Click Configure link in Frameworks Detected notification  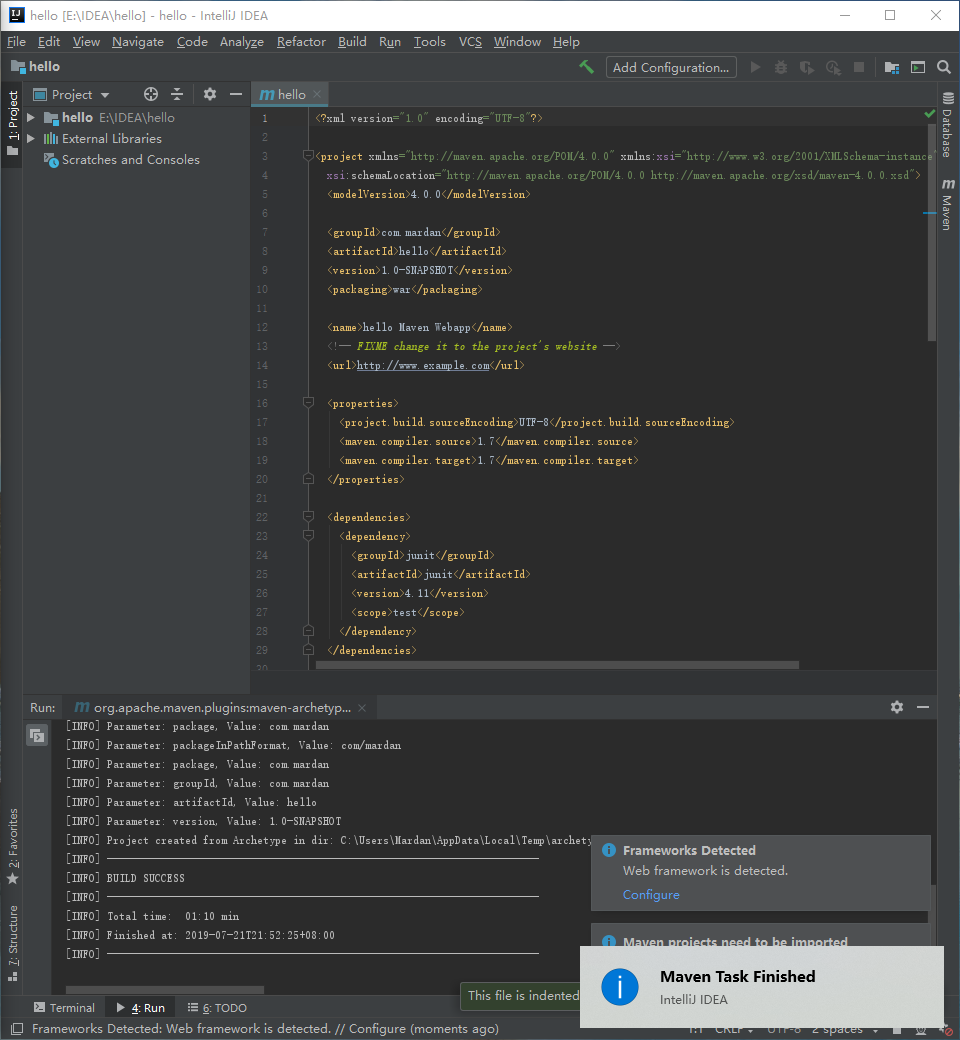651,895
